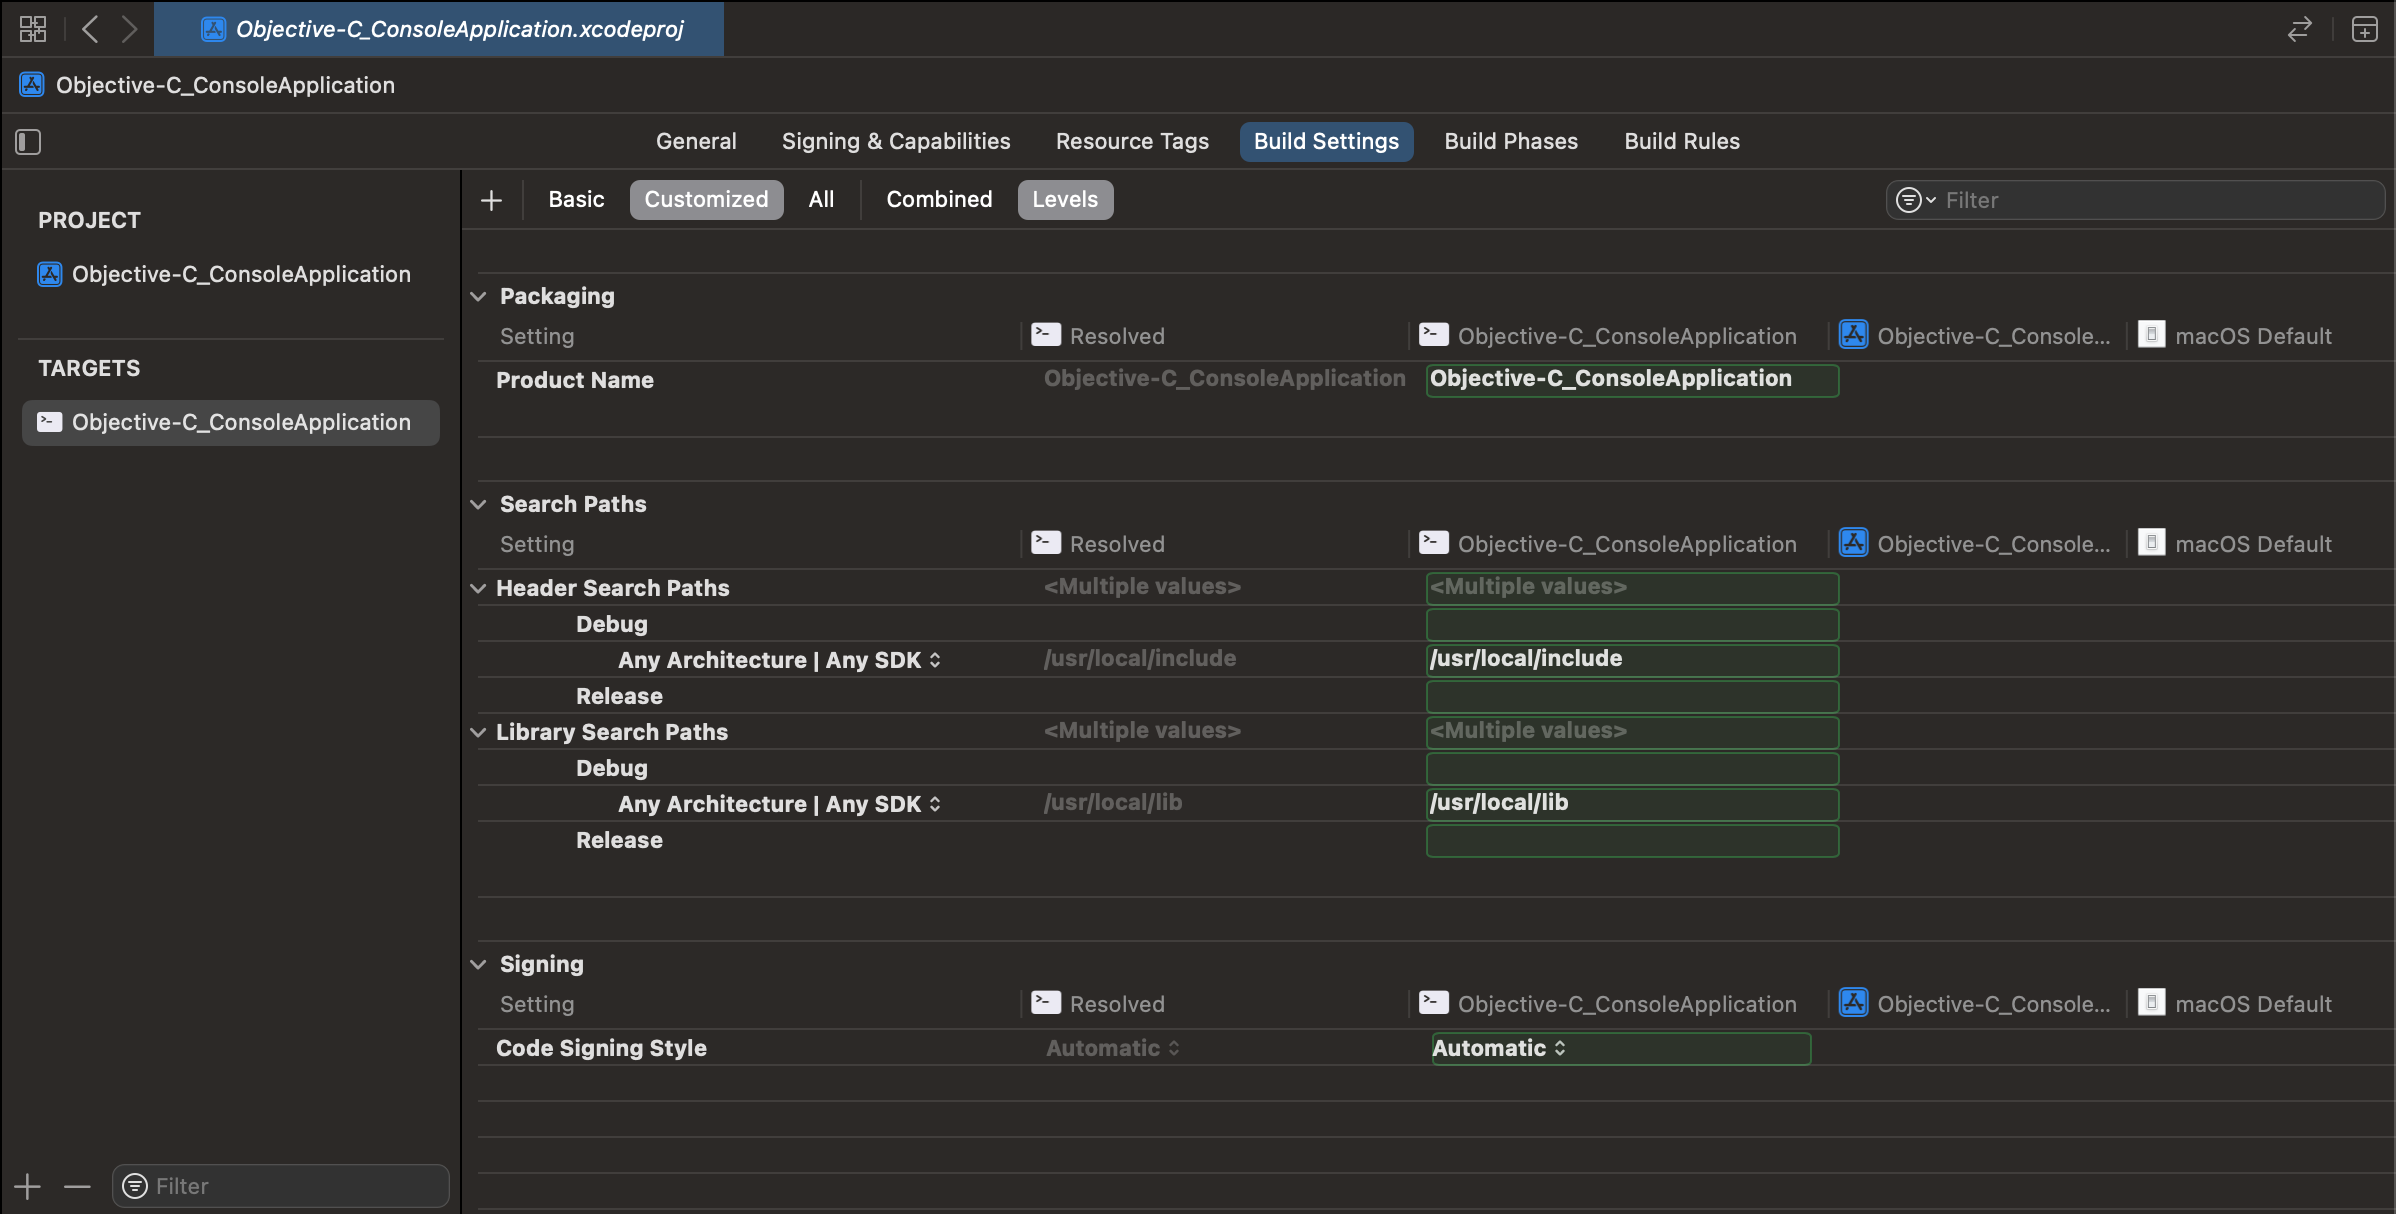Go forward with the right chevron
This screenshot has height=1214, width=2396.
[x=129, y=29]
